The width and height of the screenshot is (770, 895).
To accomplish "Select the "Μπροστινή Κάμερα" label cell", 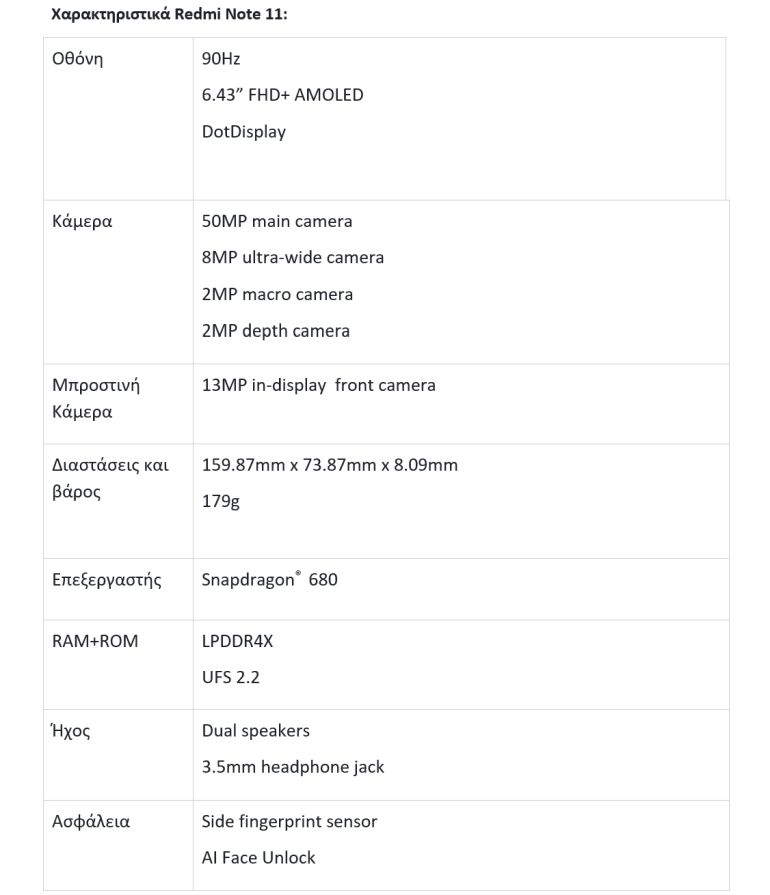I will (x=95, y=398).
